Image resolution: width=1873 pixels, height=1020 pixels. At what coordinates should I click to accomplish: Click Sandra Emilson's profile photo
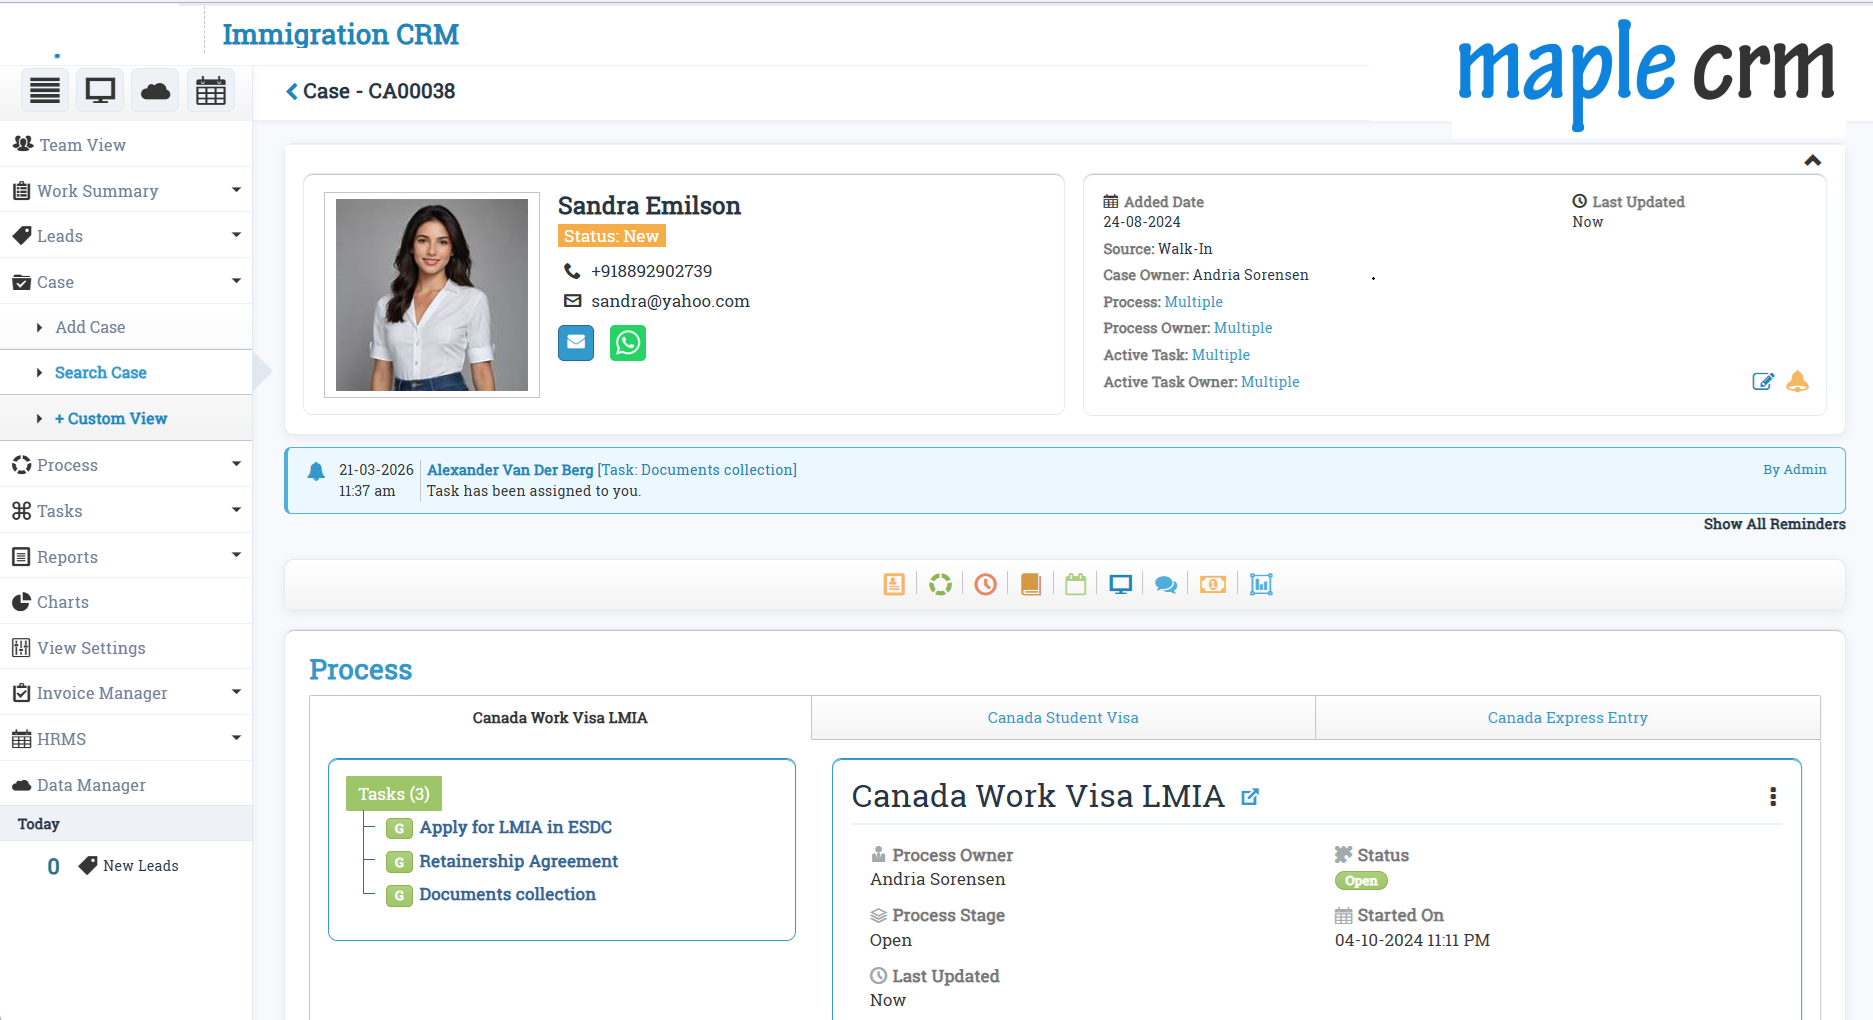click(x=432, y=295)
